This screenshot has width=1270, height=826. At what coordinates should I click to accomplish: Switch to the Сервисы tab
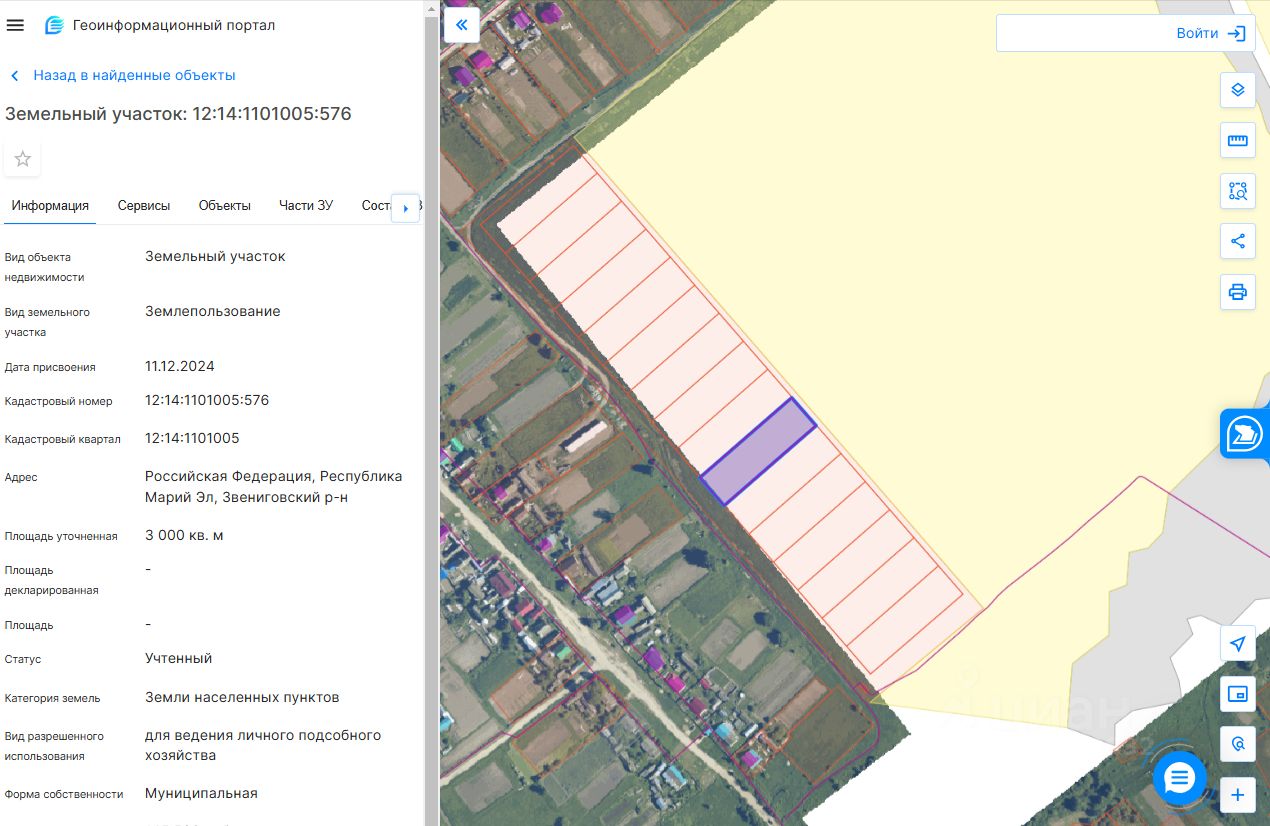coord(144,206)
